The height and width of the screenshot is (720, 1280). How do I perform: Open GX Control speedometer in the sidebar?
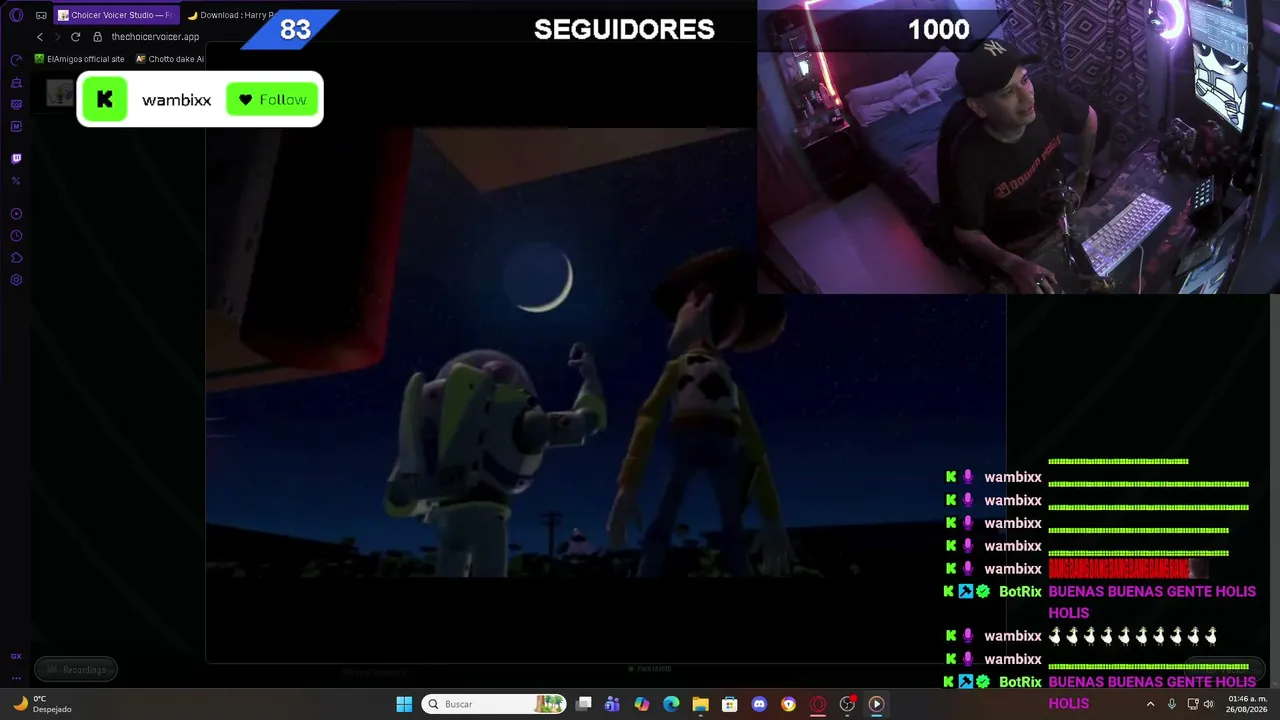coord(16,60)
